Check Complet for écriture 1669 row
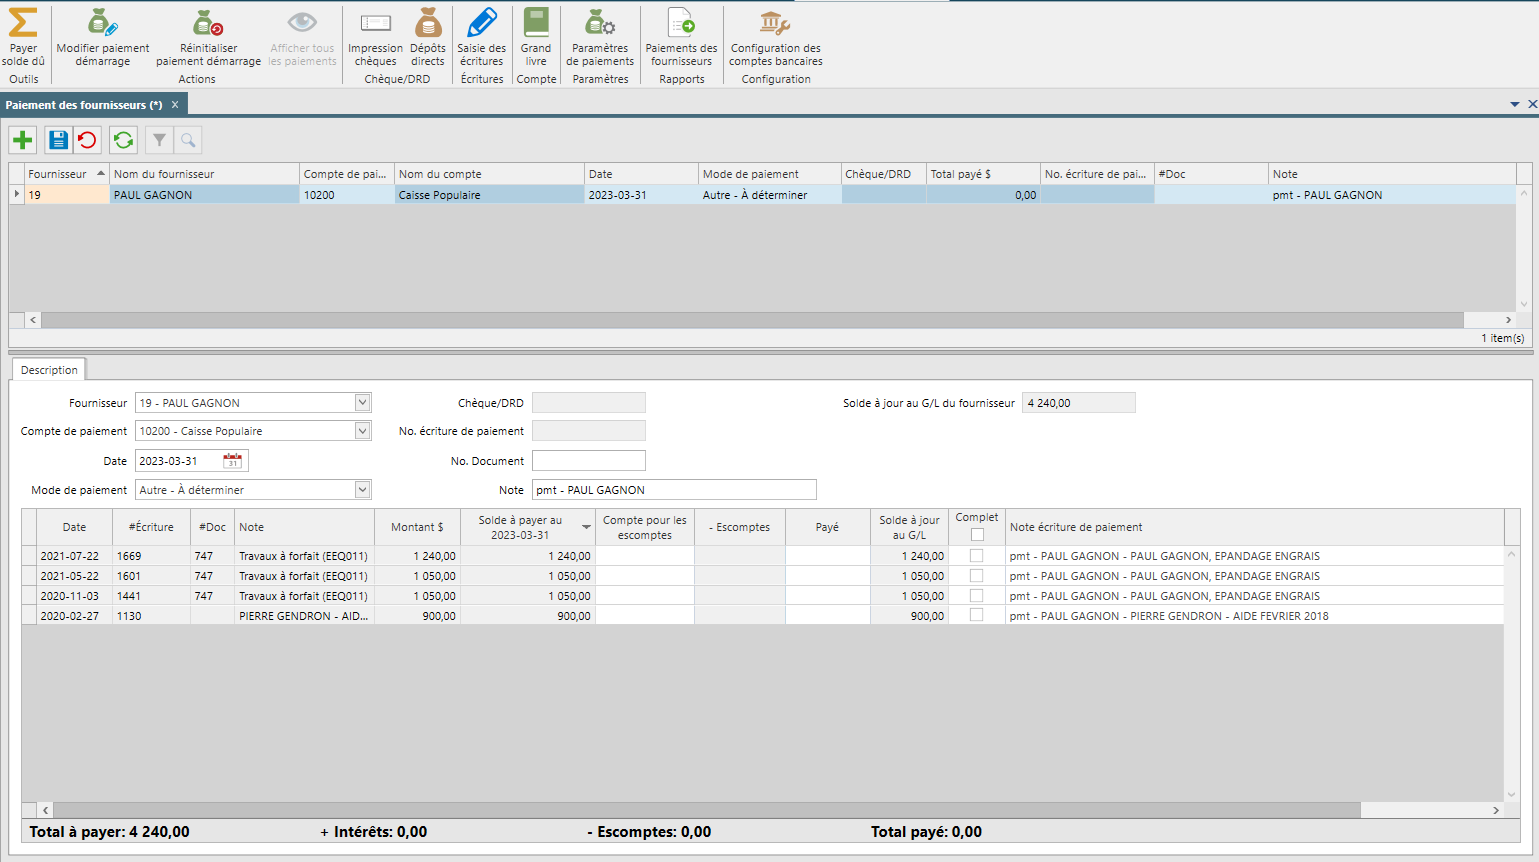 coord(976,556)
